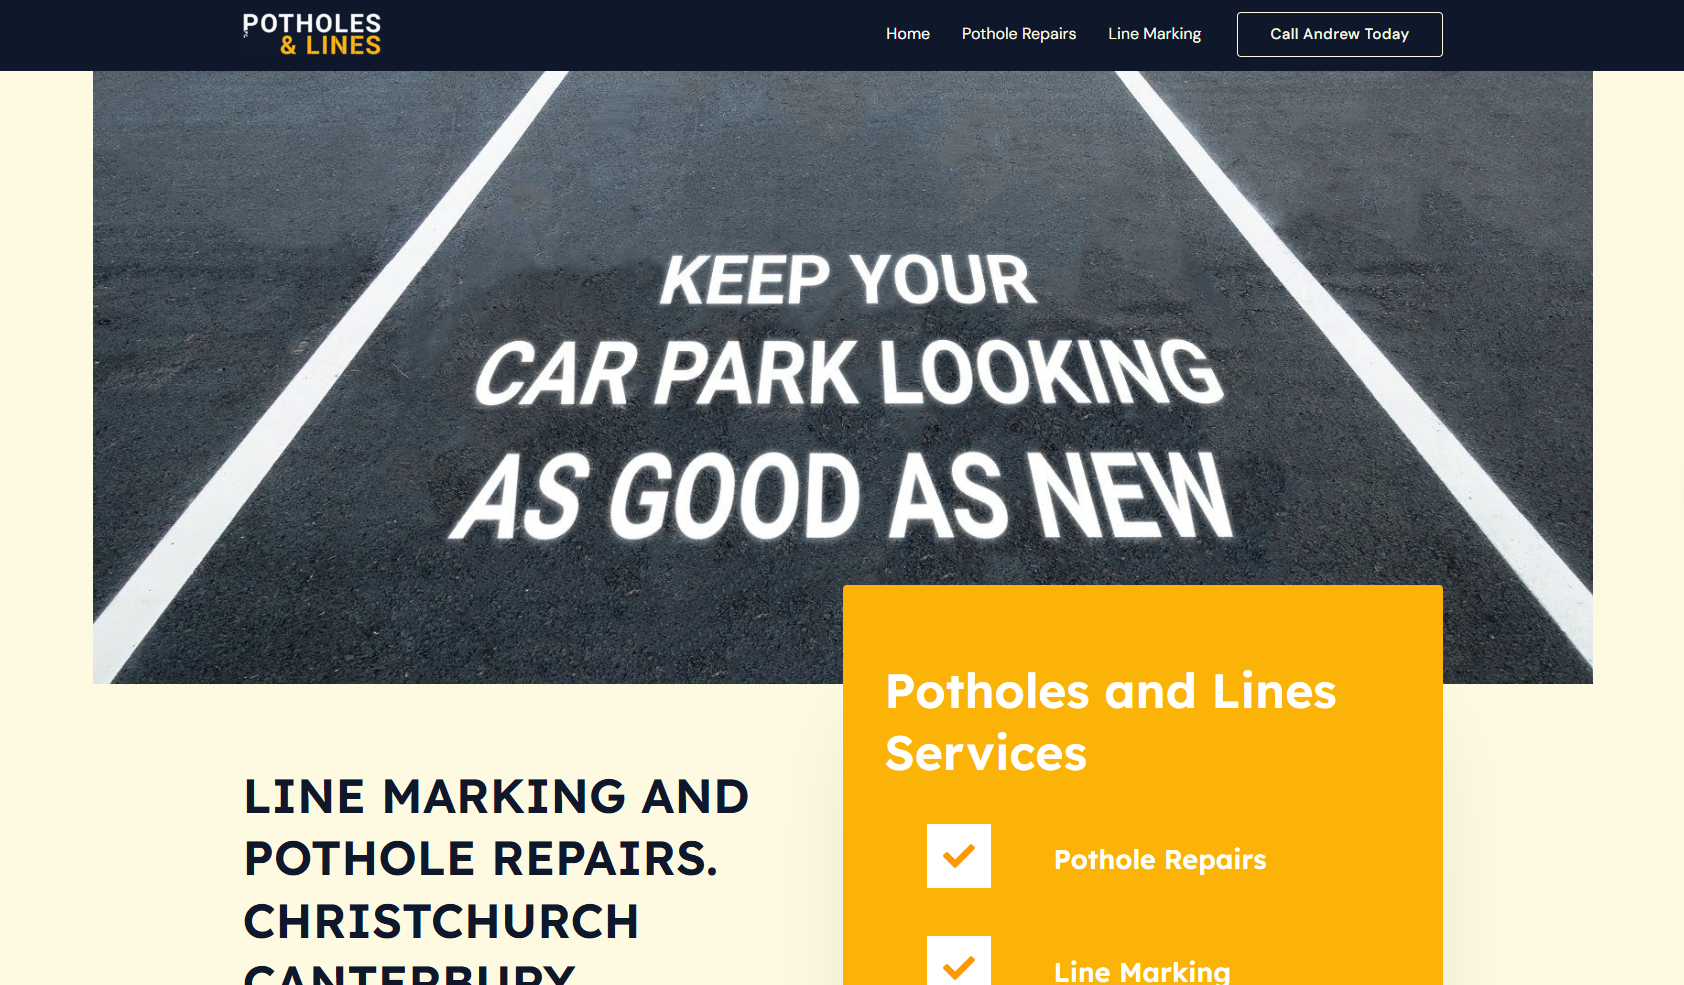Viewport: 1684px width, 985px height.
Task: Click the Line Marking checkmark icon
Action: click(x=958, y=961)
